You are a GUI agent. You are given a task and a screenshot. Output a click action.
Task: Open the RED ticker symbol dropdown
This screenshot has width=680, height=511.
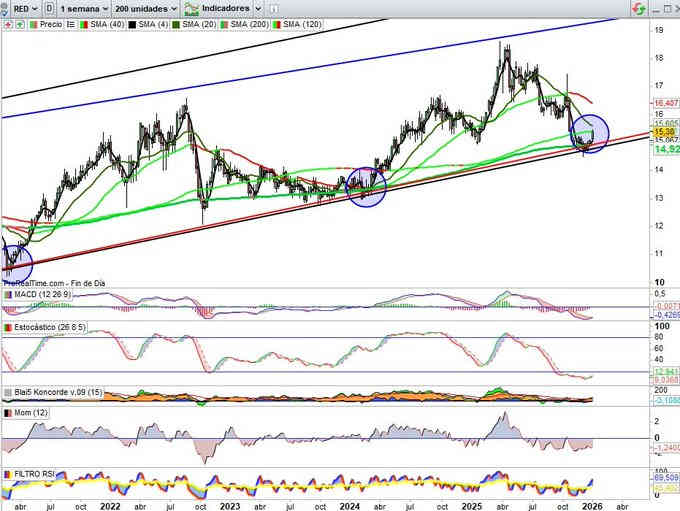tap(20, 7)
